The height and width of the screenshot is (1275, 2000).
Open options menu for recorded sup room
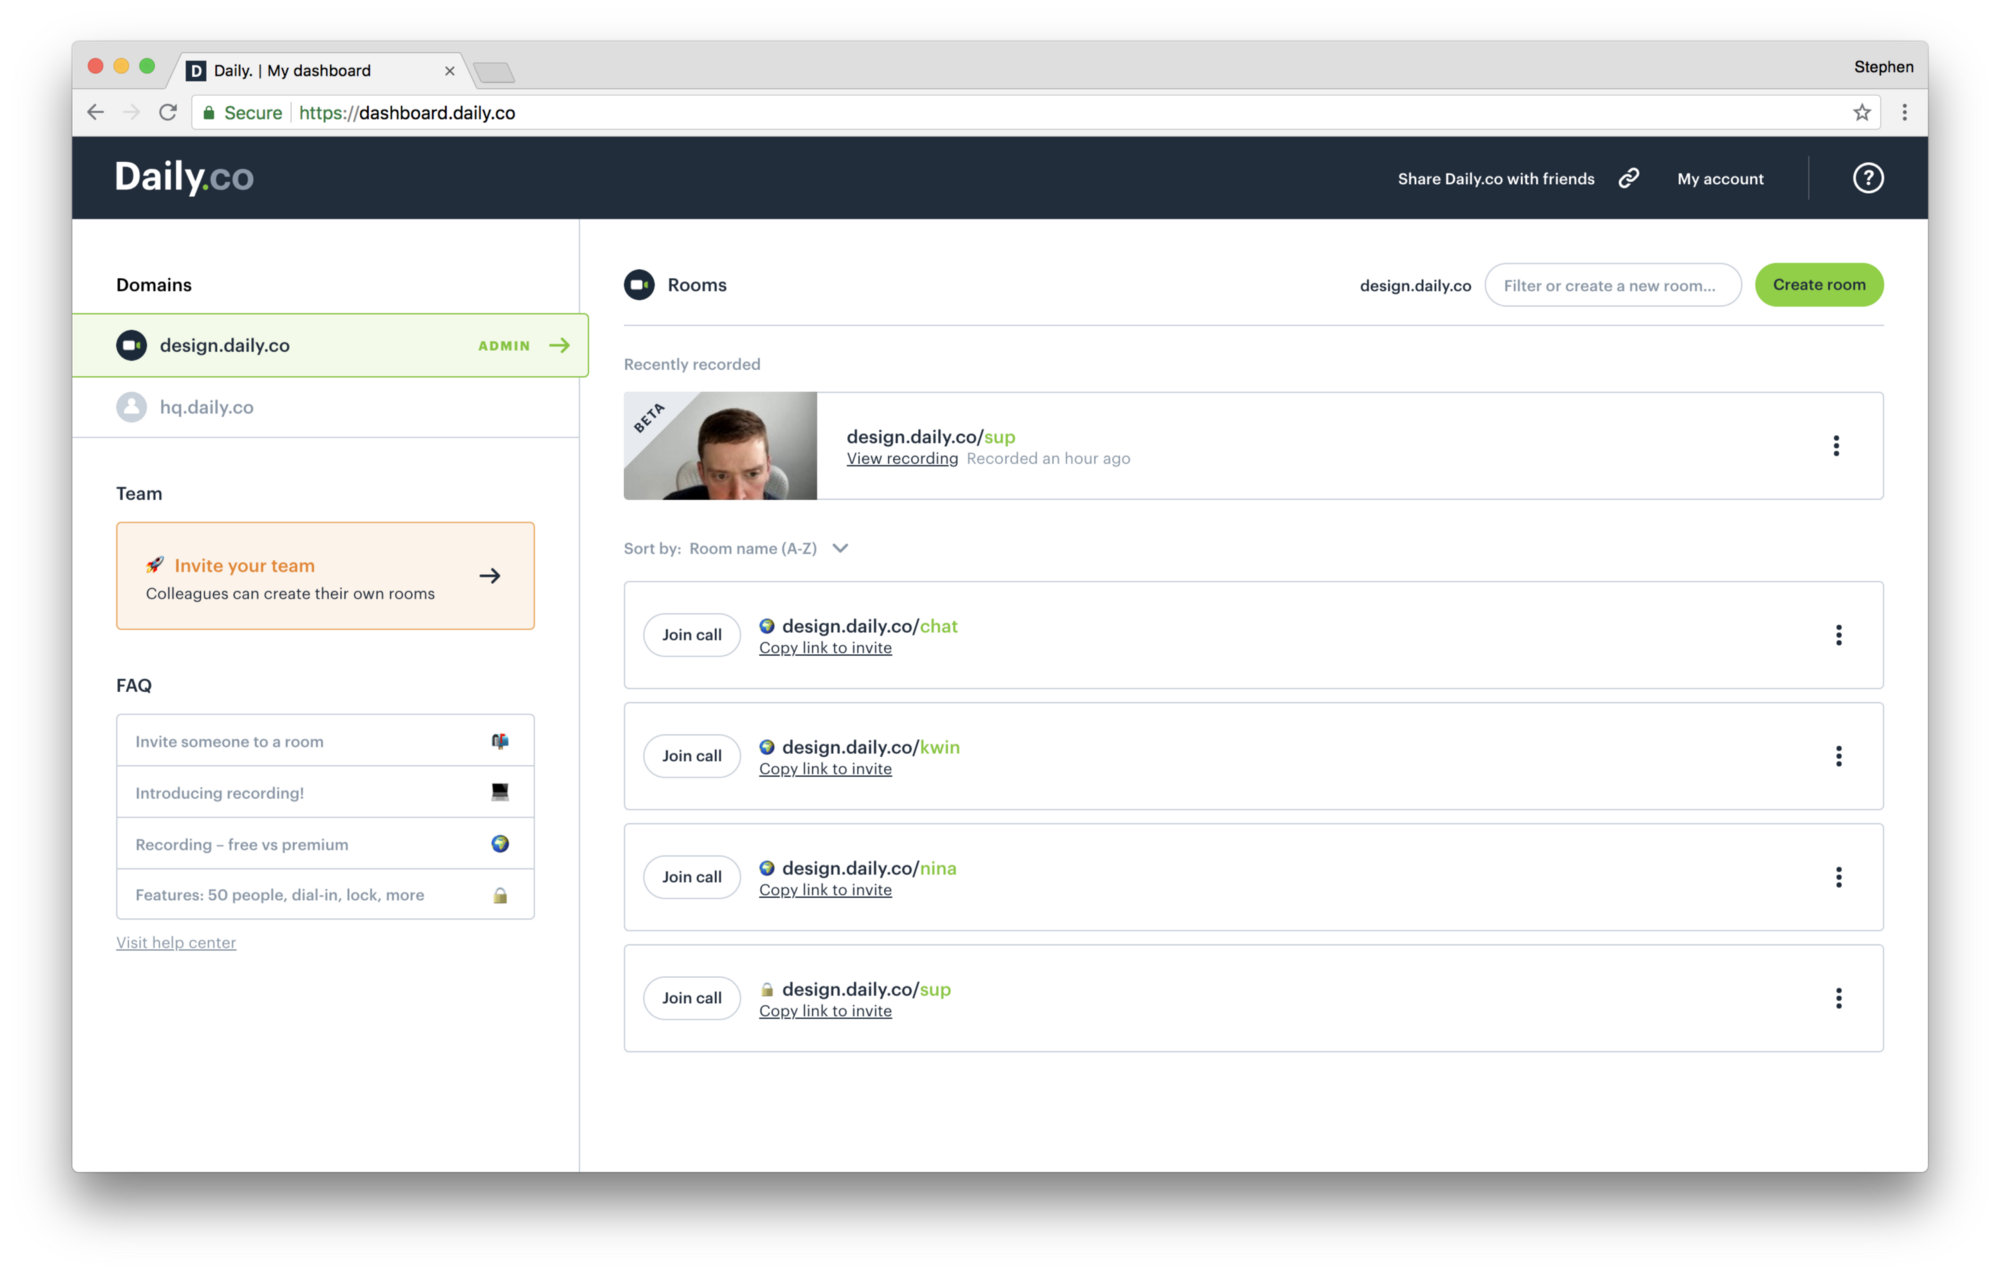[x=1836, y=446]
